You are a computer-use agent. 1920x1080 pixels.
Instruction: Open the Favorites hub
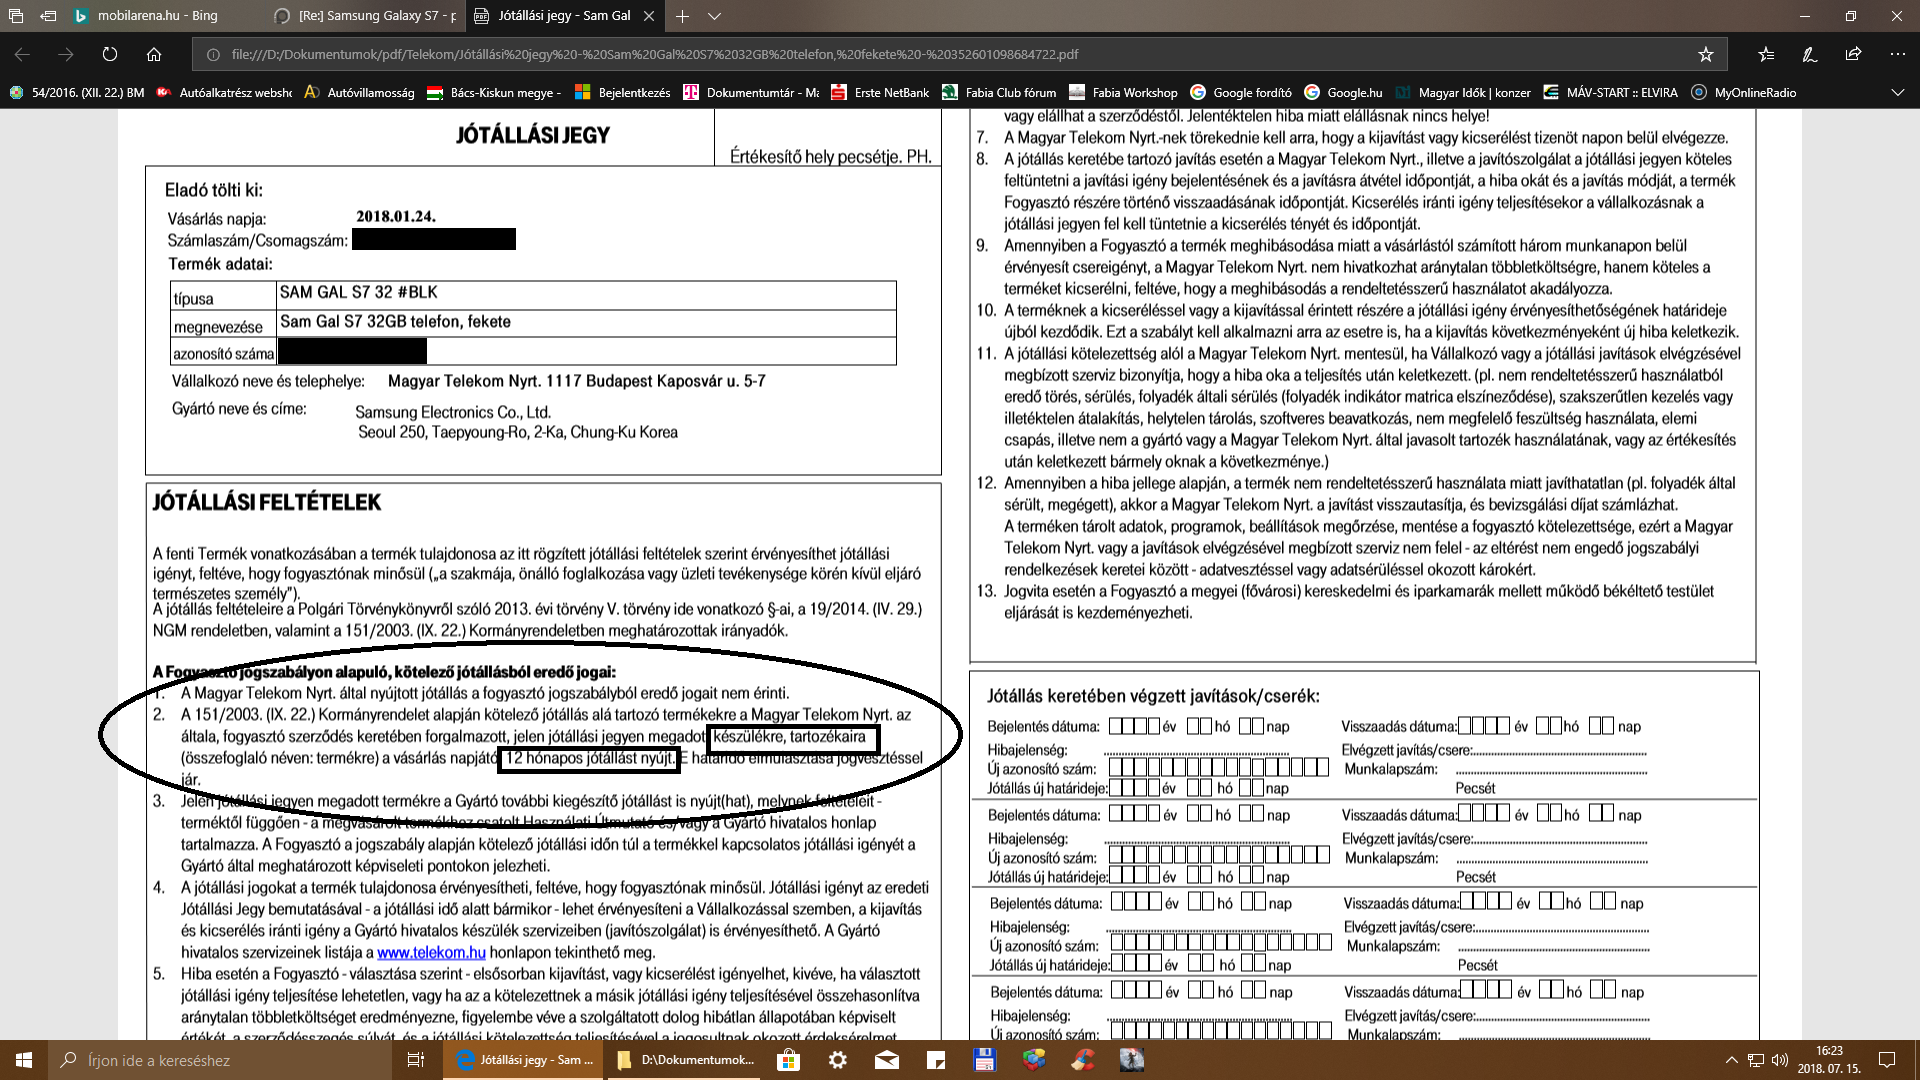pos(1766,55)
